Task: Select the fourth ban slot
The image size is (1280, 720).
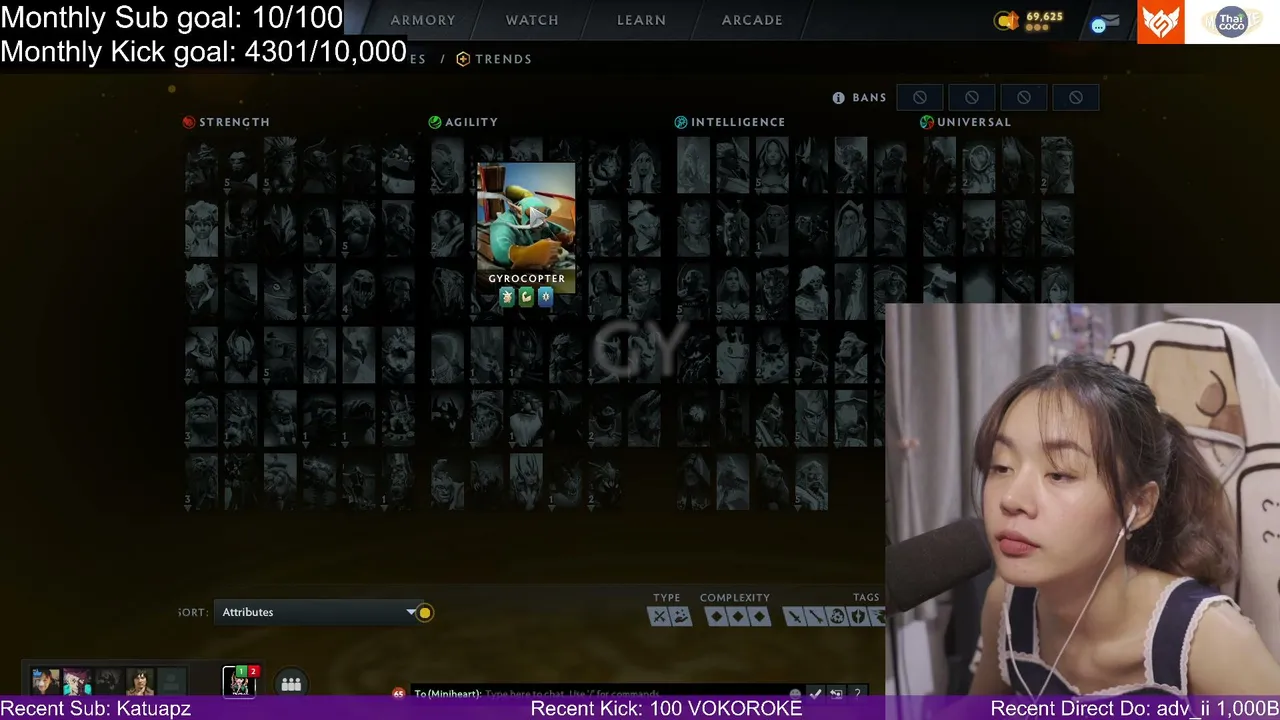Action: 1076,98
